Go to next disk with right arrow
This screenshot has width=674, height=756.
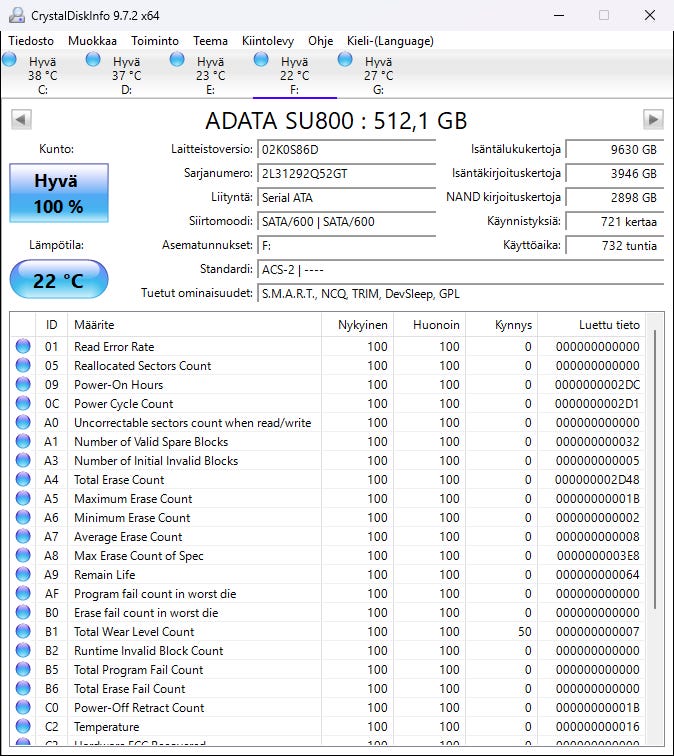coord(653,120)
